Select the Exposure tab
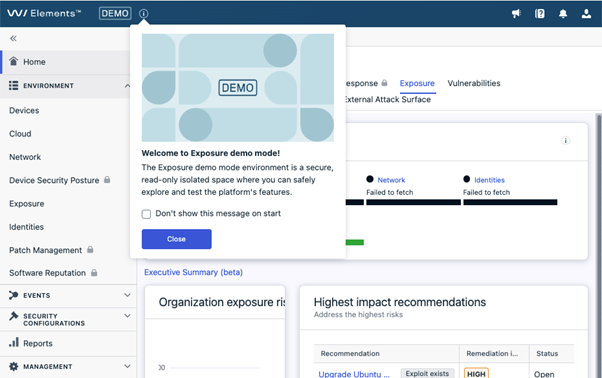 point(417,83)
